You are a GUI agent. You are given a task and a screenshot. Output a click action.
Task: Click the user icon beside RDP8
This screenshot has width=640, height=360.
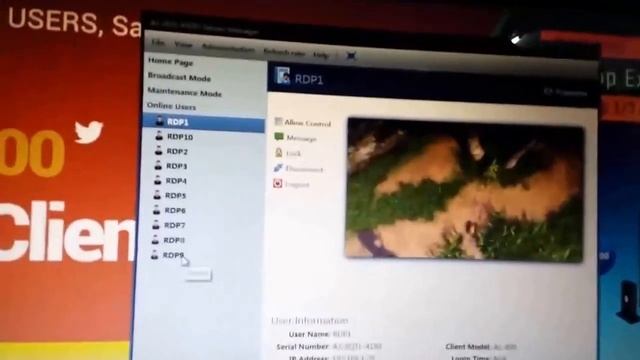tap(155, 240)
